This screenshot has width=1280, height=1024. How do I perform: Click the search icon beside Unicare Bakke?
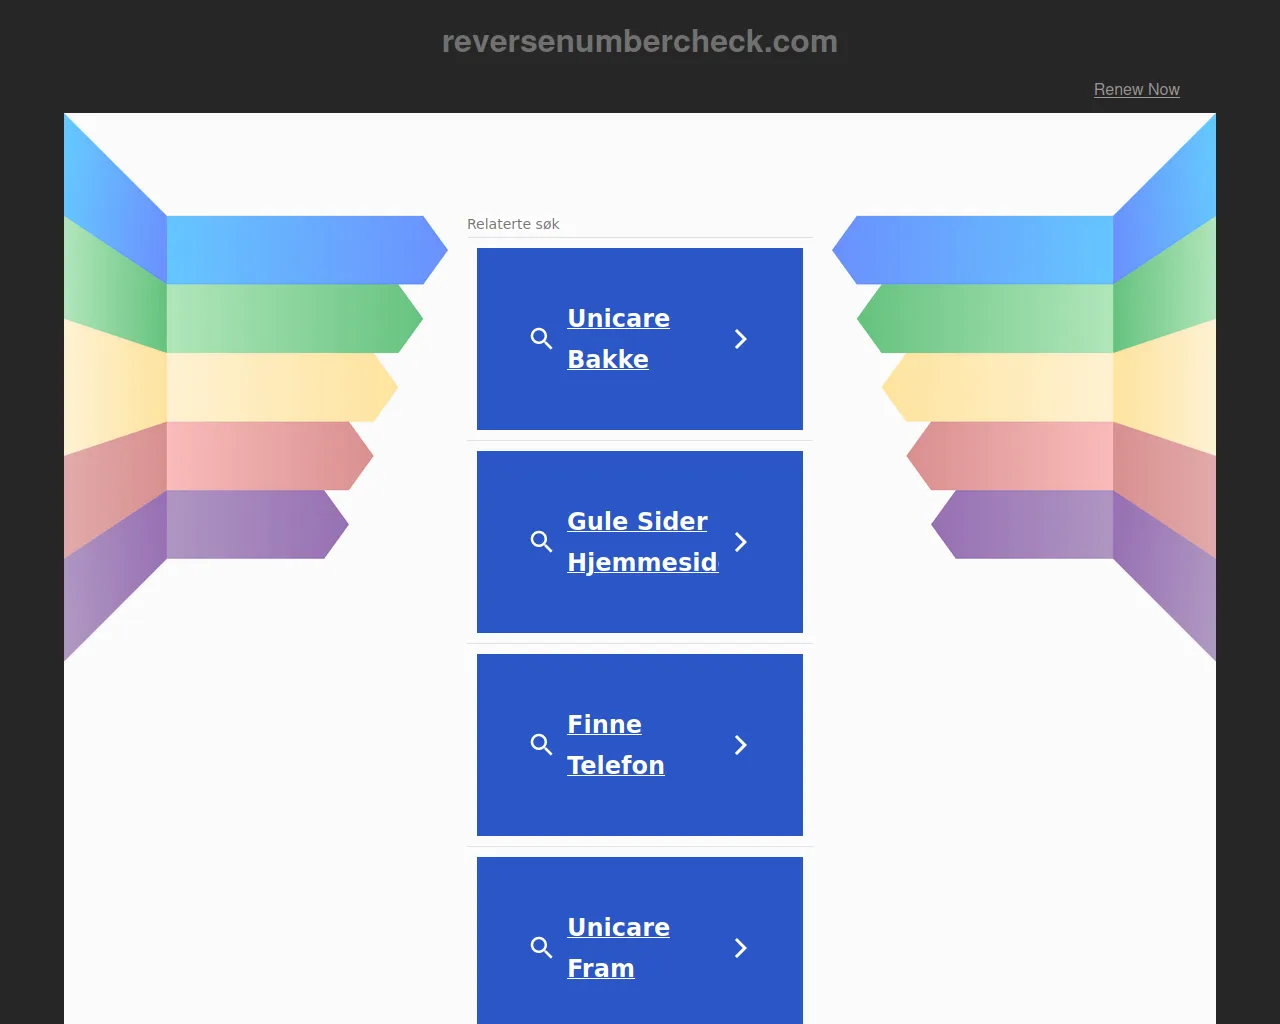(x=541, y=339)
